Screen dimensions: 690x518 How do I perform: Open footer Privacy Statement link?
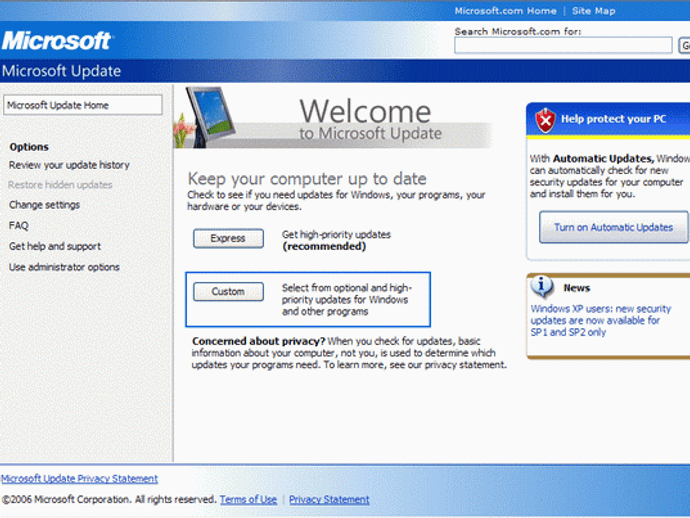click(x=329, y=500)
